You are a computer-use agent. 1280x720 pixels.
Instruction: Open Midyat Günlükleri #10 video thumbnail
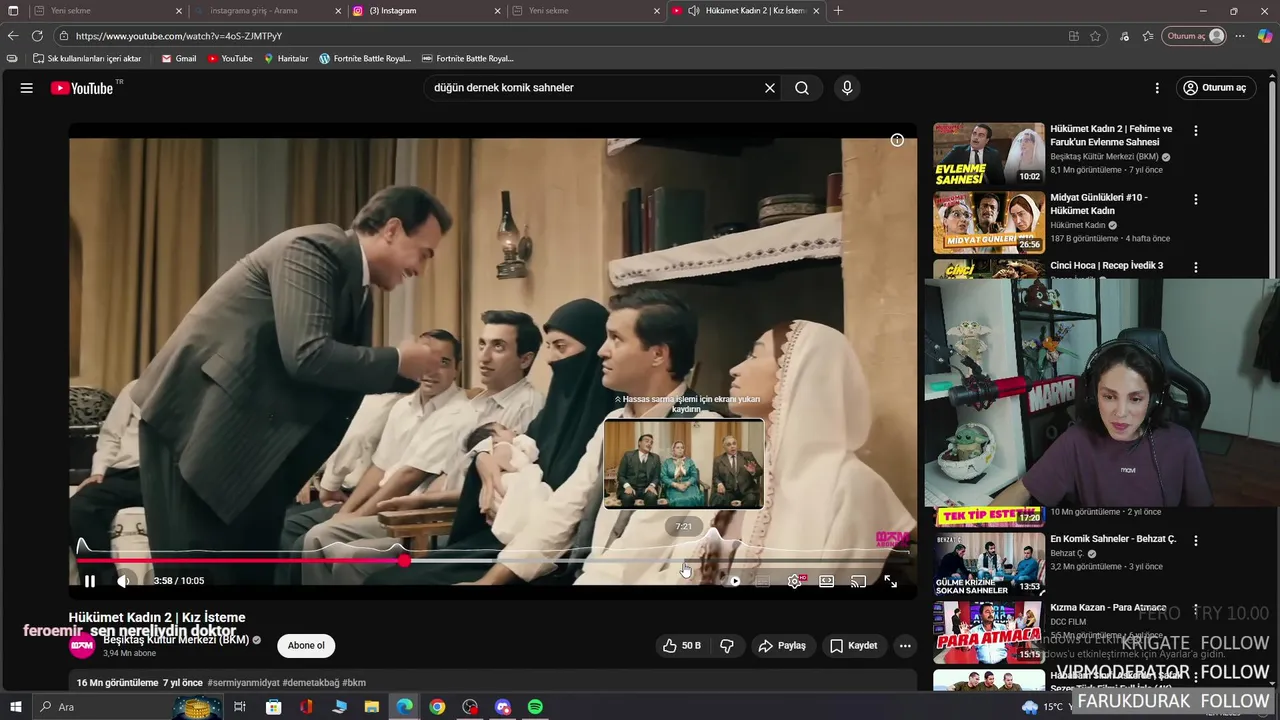click(x=989, y=222)
